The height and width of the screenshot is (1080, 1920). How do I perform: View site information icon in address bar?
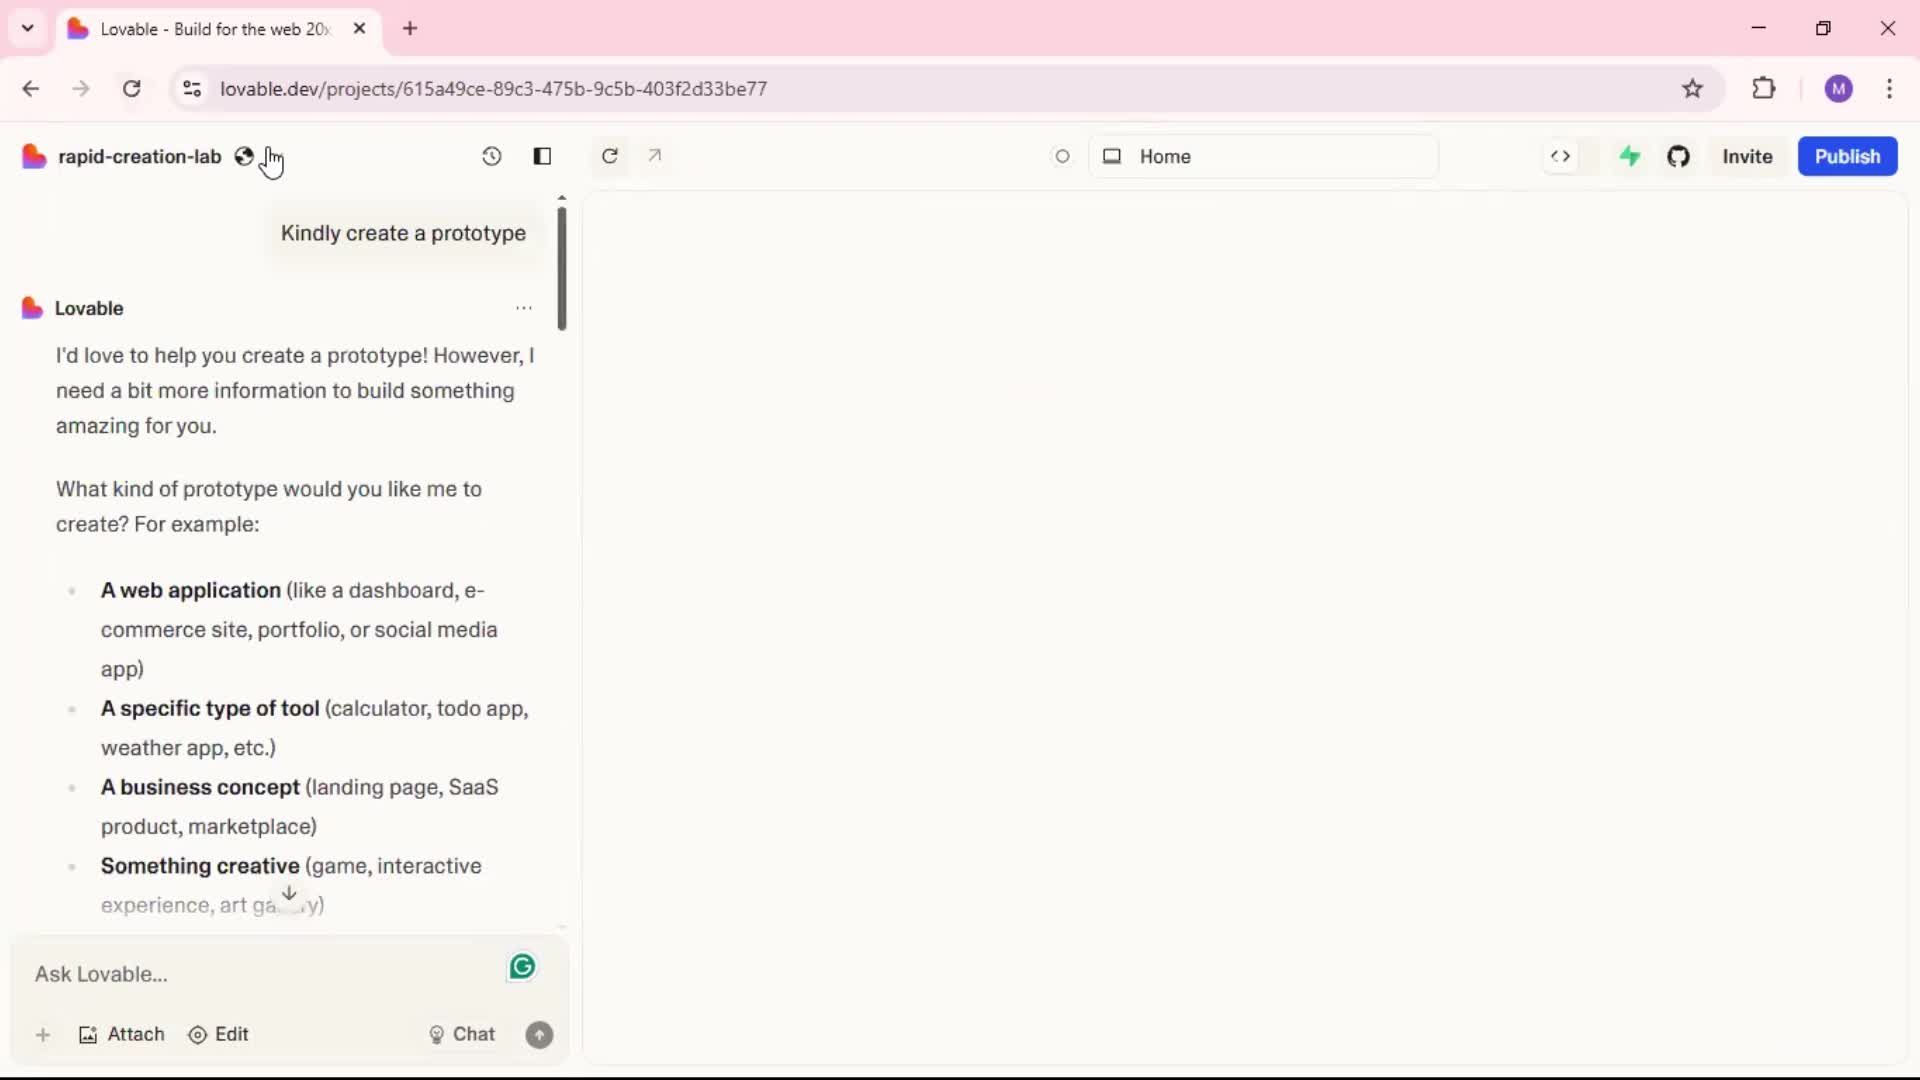coord(192,89)
